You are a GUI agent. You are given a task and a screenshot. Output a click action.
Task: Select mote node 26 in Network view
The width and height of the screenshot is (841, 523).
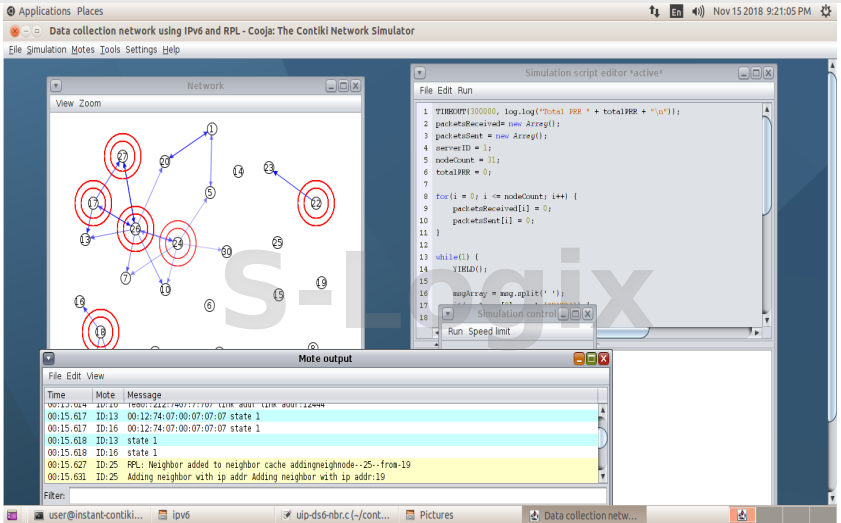coord(135,229)
